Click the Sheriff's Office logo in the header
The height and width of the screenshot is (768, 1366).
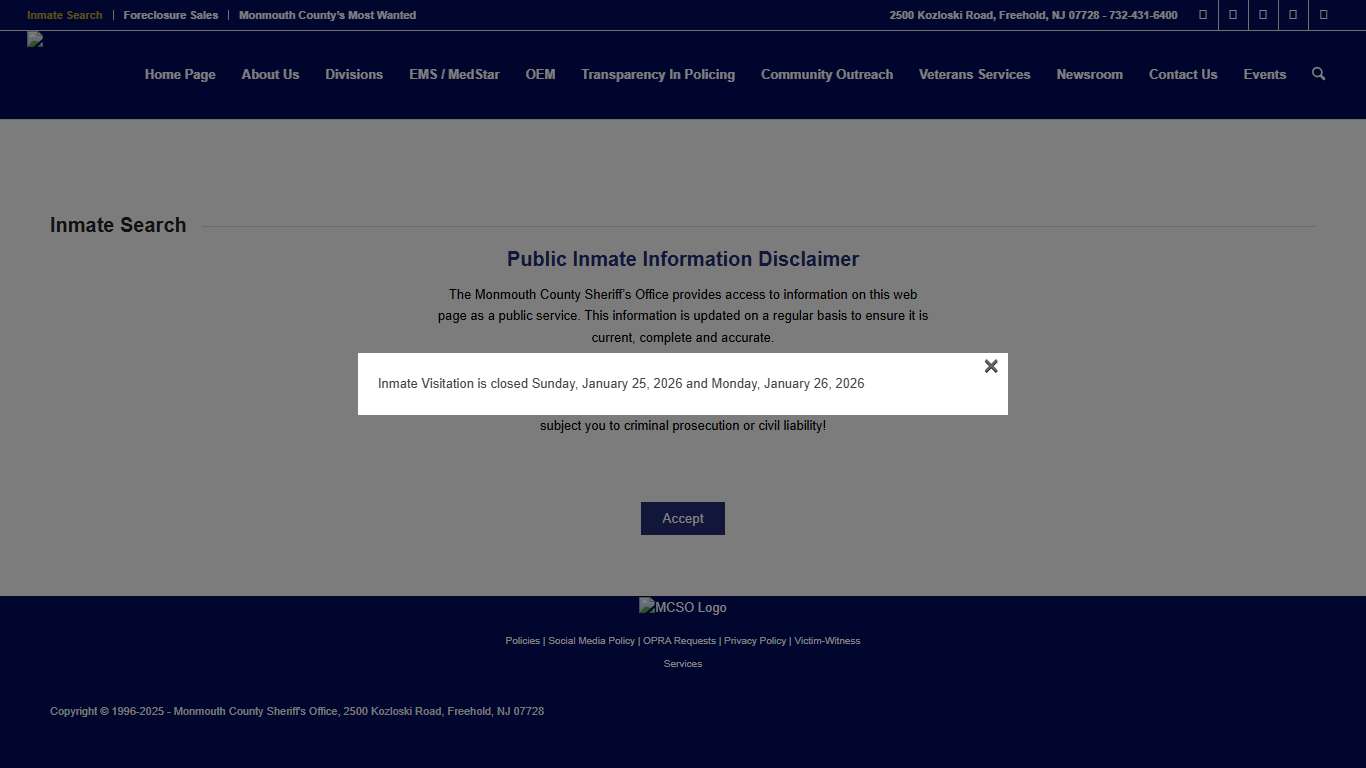pos(34,39)
